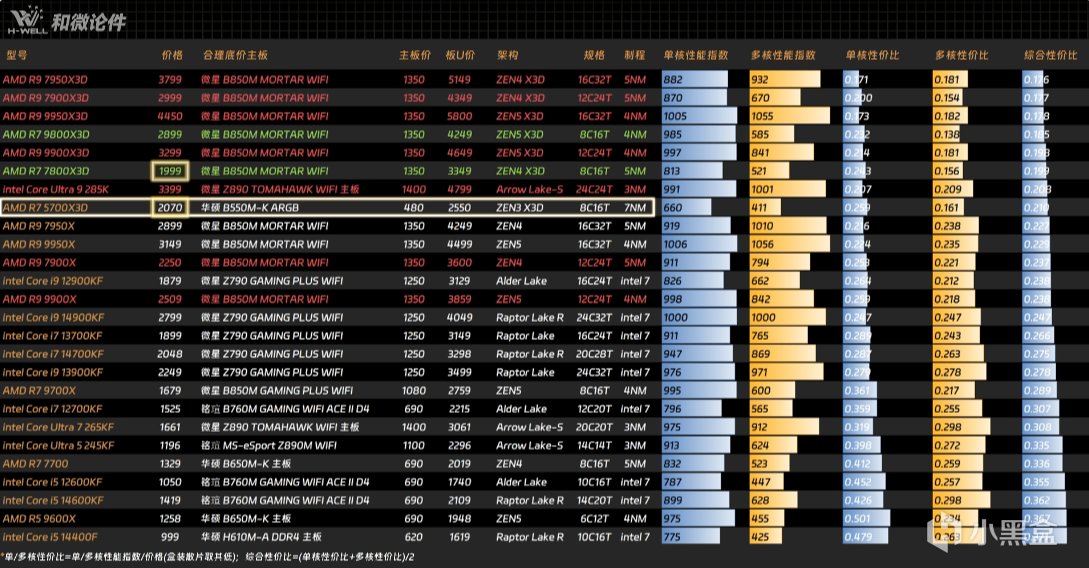Click the ZEN3 X3D architecture cell

520,207
